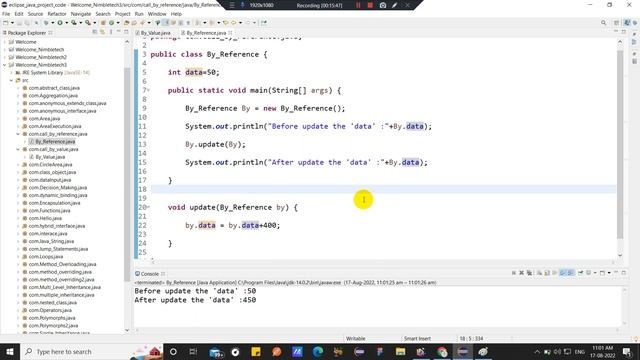640x360 pixels.
Task: Click Collapse All in Package Explorer
Action: point(95,32)
